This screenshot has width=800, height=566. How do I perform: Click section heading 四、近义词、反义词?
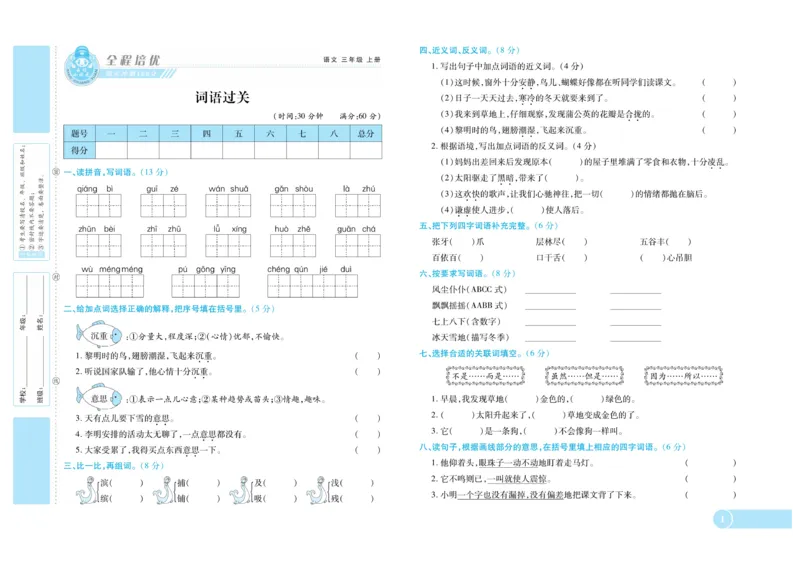point(469,50)
